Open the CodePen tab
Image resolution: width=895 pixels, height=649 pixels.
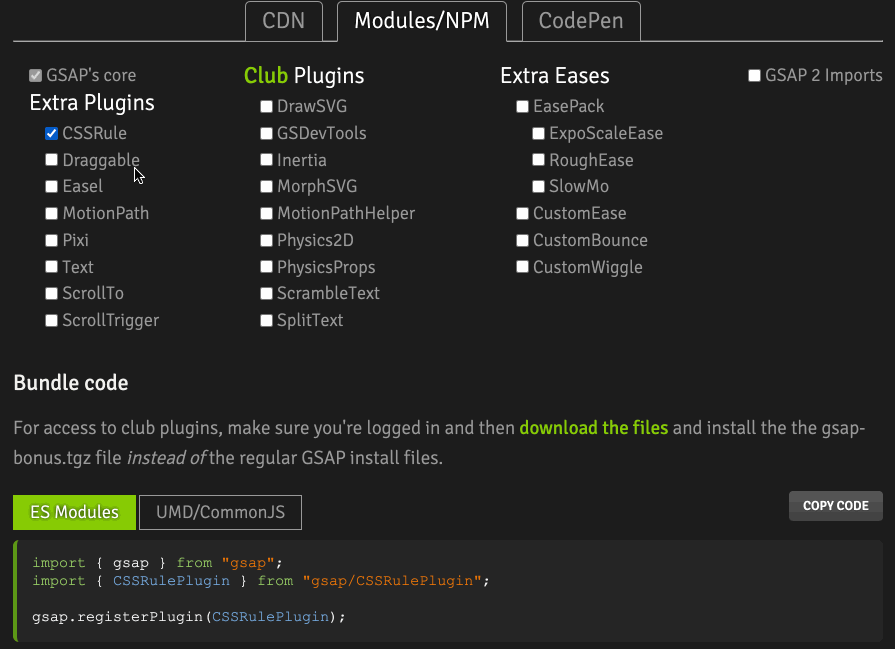coord(581,21)
